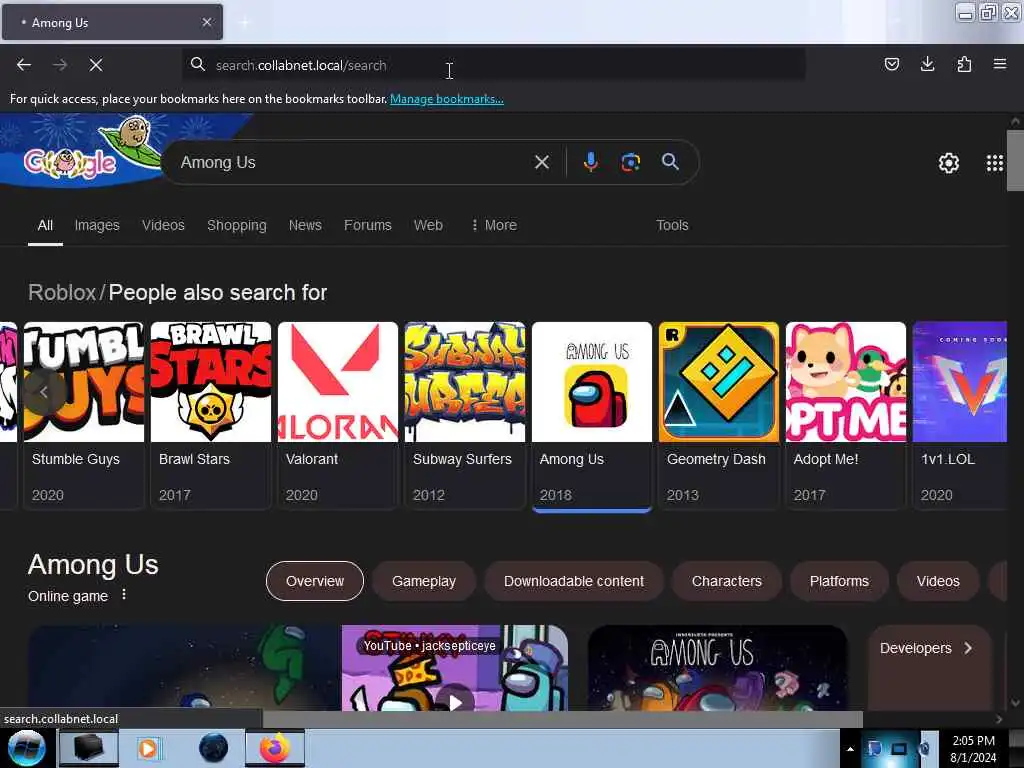
Task: Select the Platforms chip
Action: [x=839, y=581]
